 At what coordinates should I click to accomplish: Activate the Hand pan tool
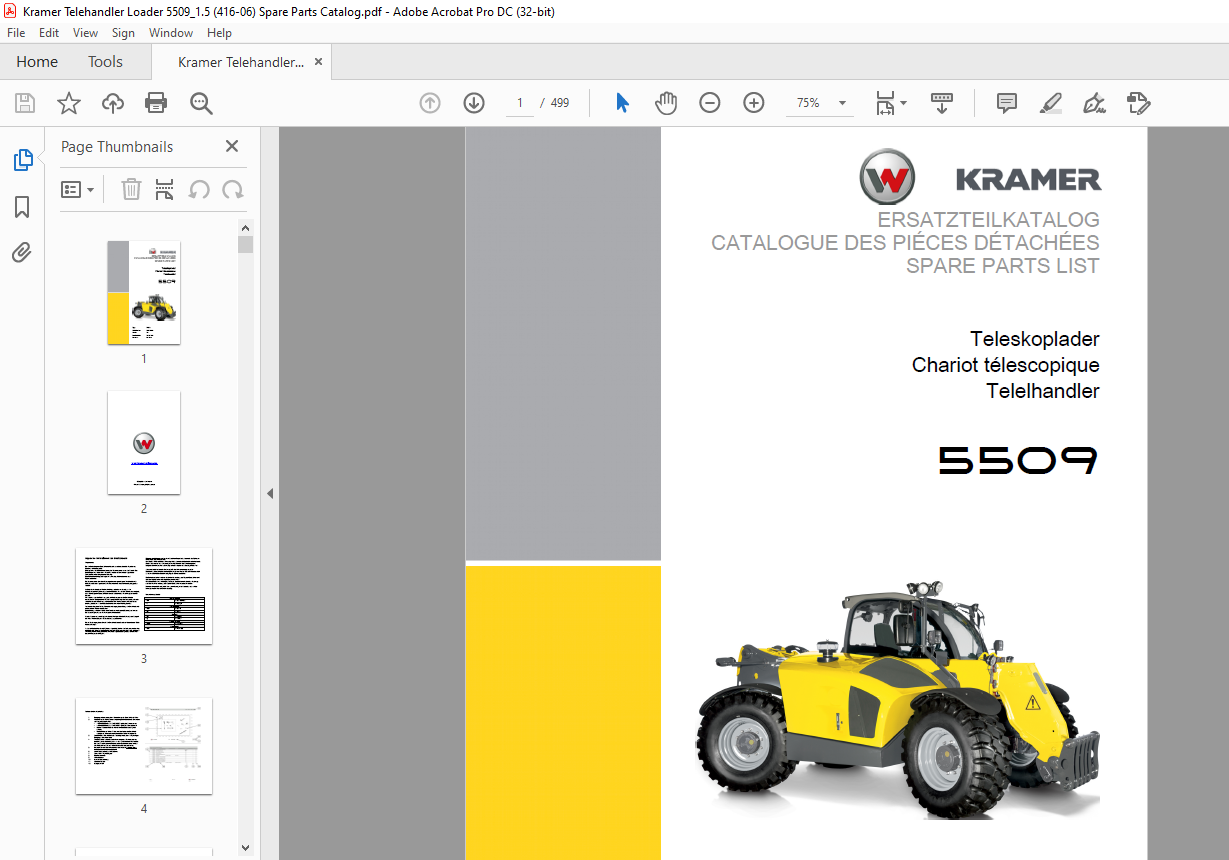(666, 103)
